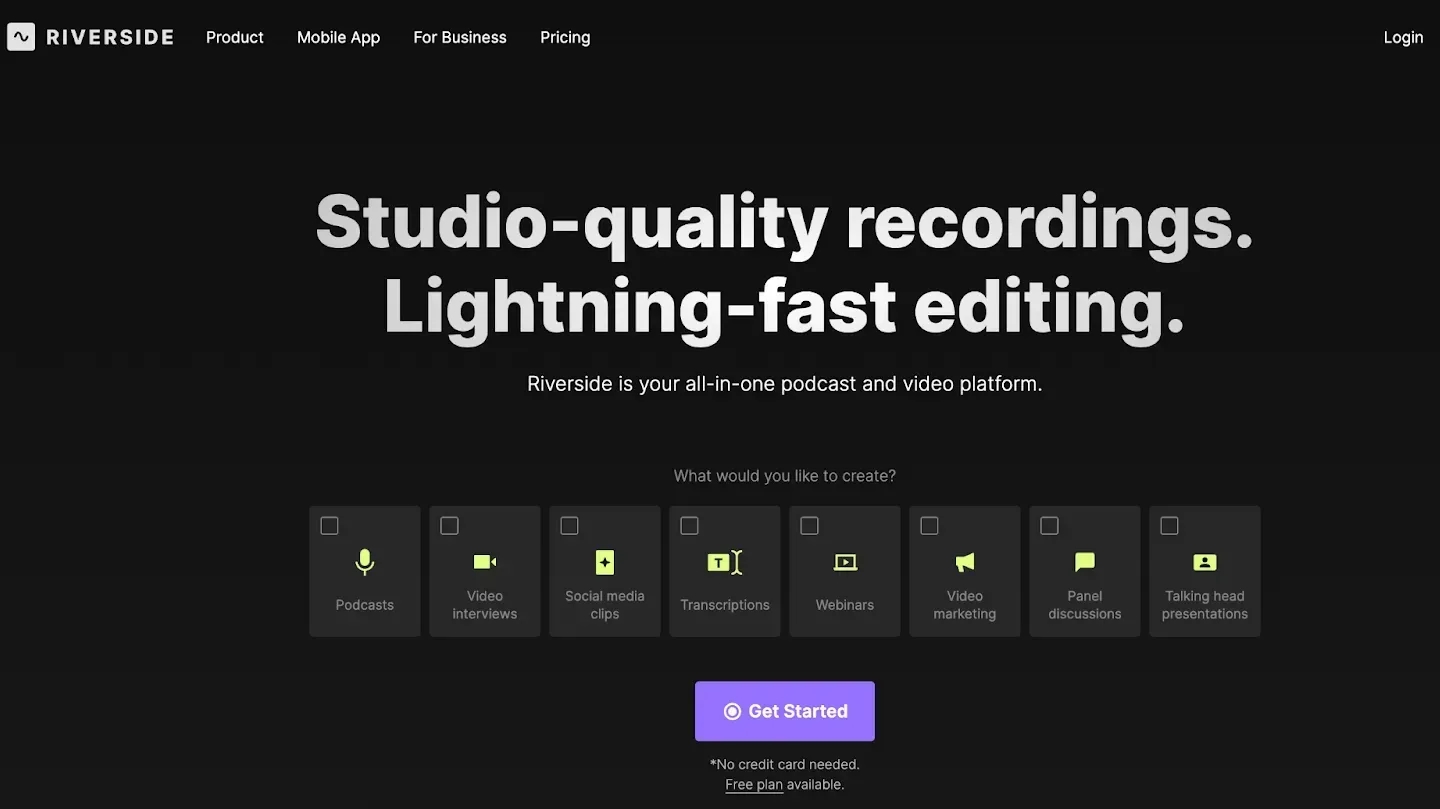Image resolution: width=1440 pixels, height=809 pixels.
Task: Click the 'What would you like to create?' text
Action: [785, 476]
